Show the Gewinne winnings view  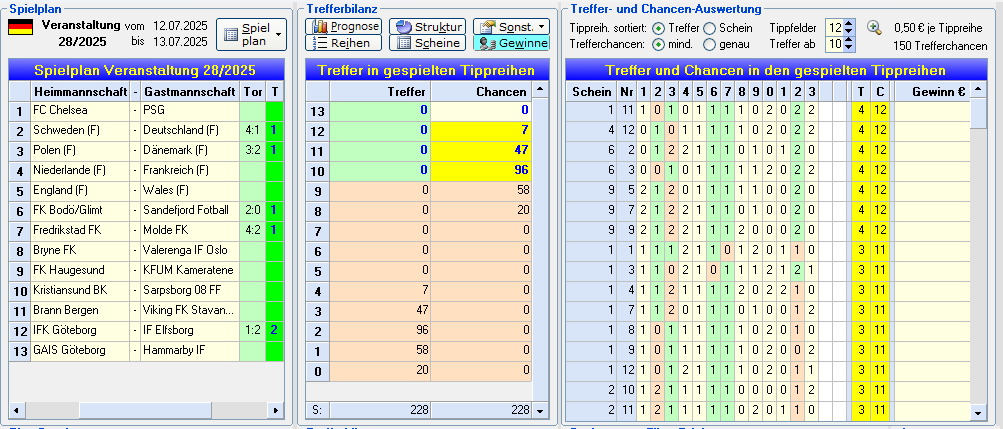[511, 43]
